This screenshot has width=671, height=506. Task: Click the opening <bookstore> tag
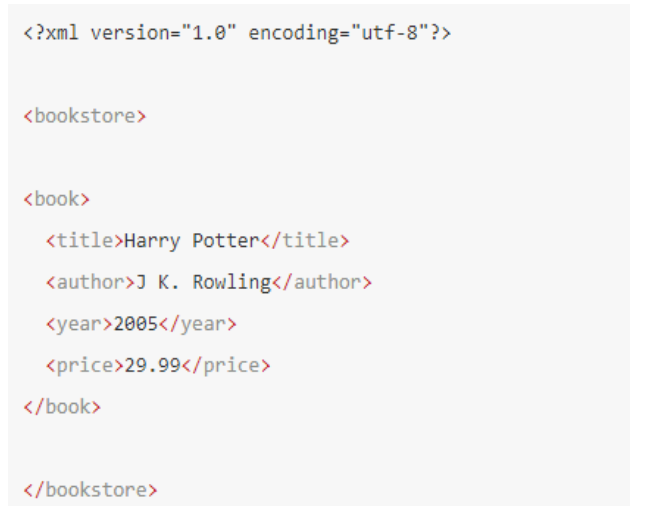click(85, 116)
